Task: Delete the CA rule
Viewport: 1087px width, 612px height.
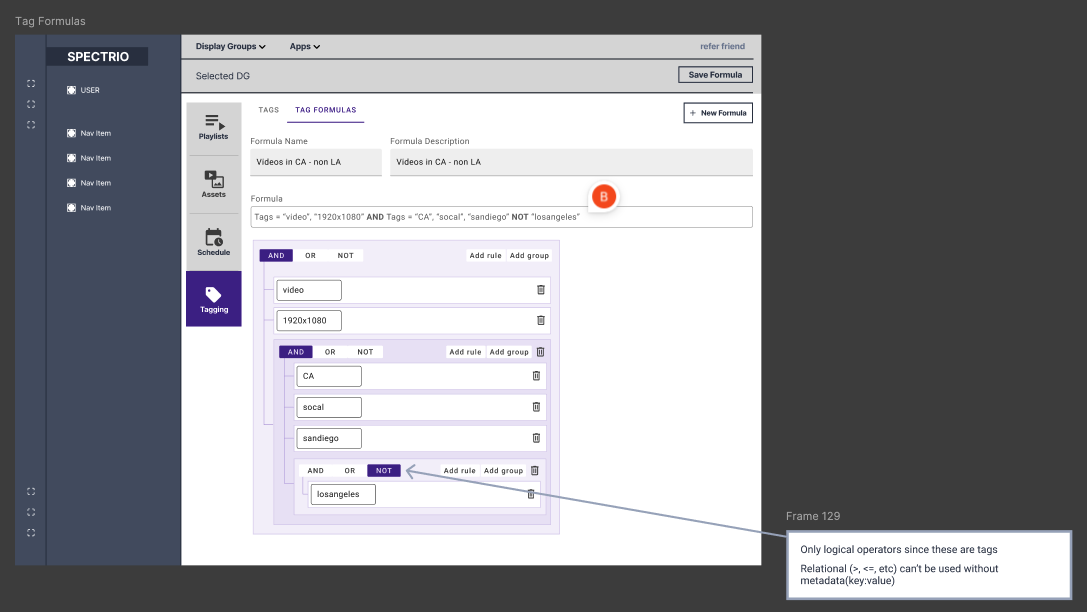Action: point(536,376)
